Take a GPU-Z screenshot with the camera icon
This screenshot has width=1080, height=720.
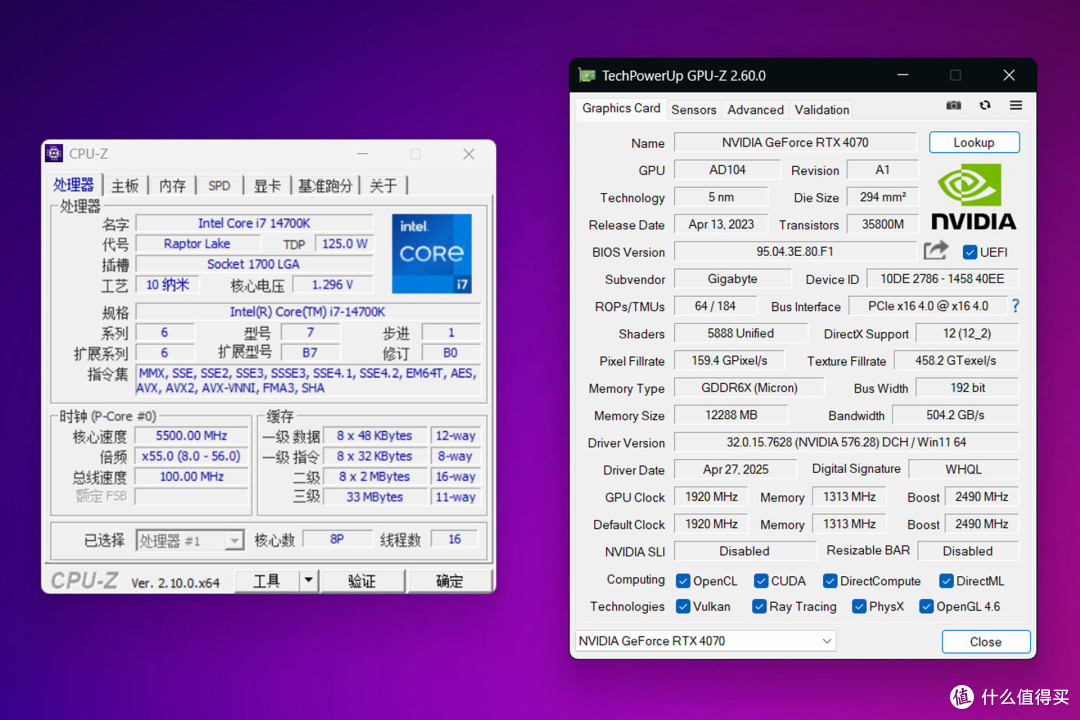953,105
